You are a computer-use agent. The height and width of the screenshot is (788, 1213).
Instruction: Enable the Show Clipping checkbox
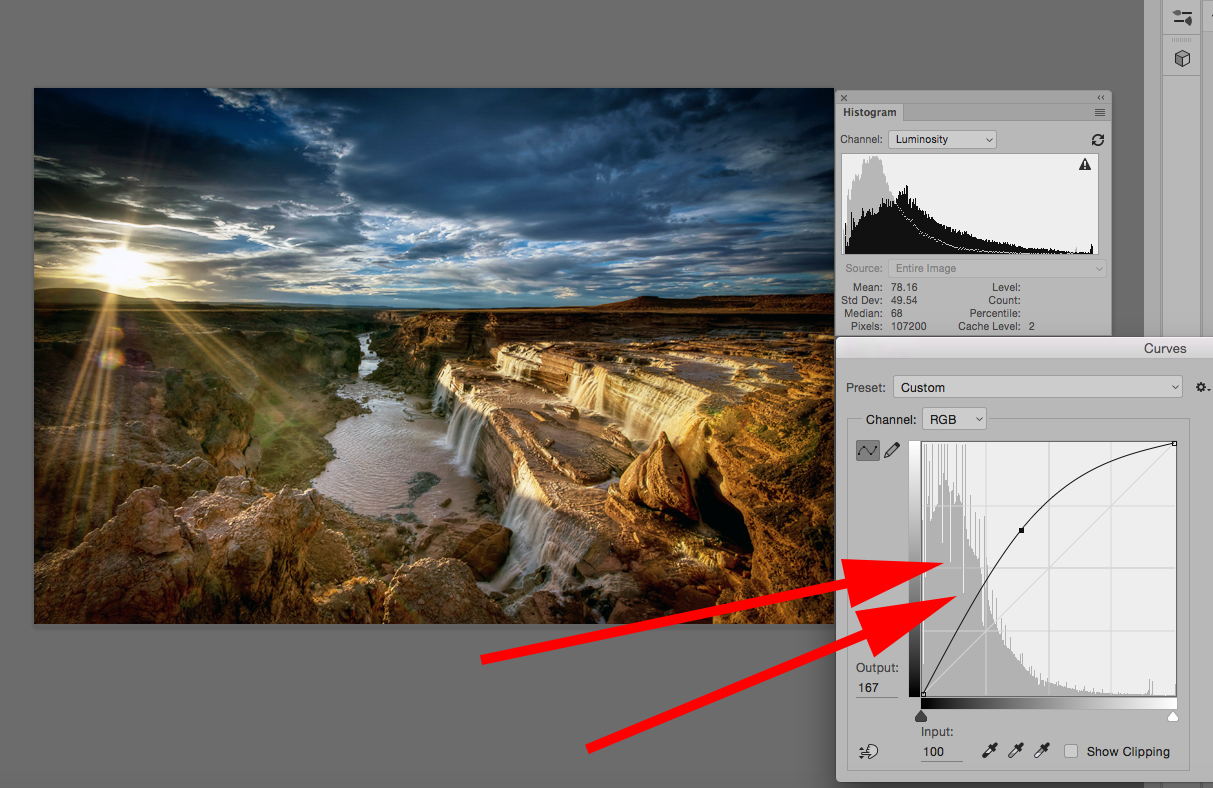(1071, 751)
